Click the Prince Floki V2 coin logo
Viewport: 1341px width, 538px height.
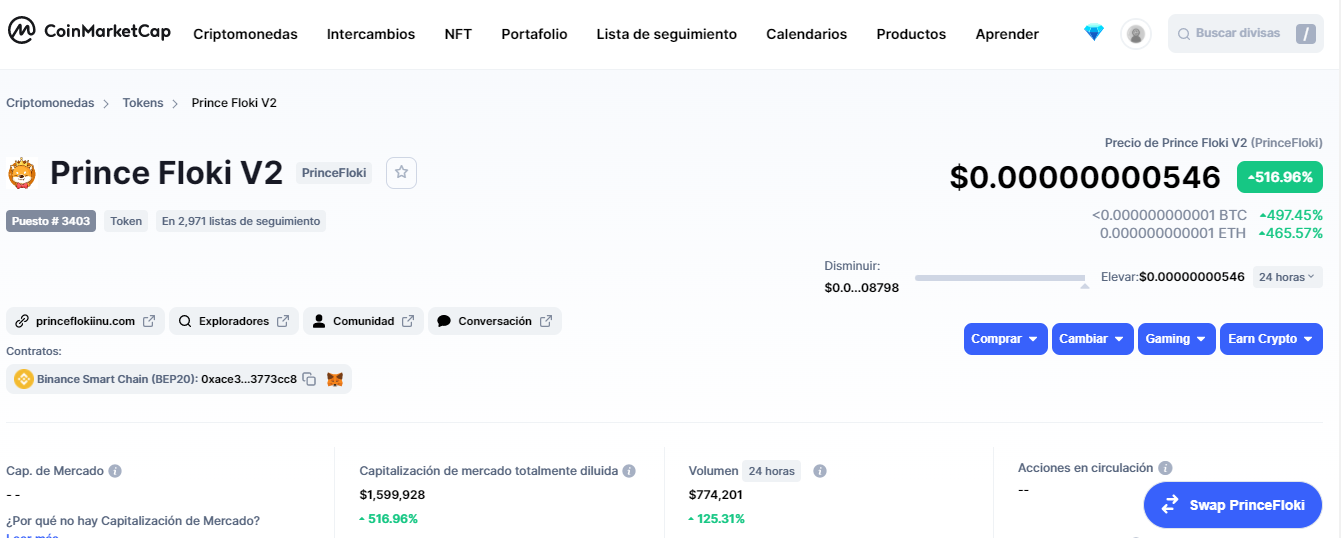pos(22,173)
